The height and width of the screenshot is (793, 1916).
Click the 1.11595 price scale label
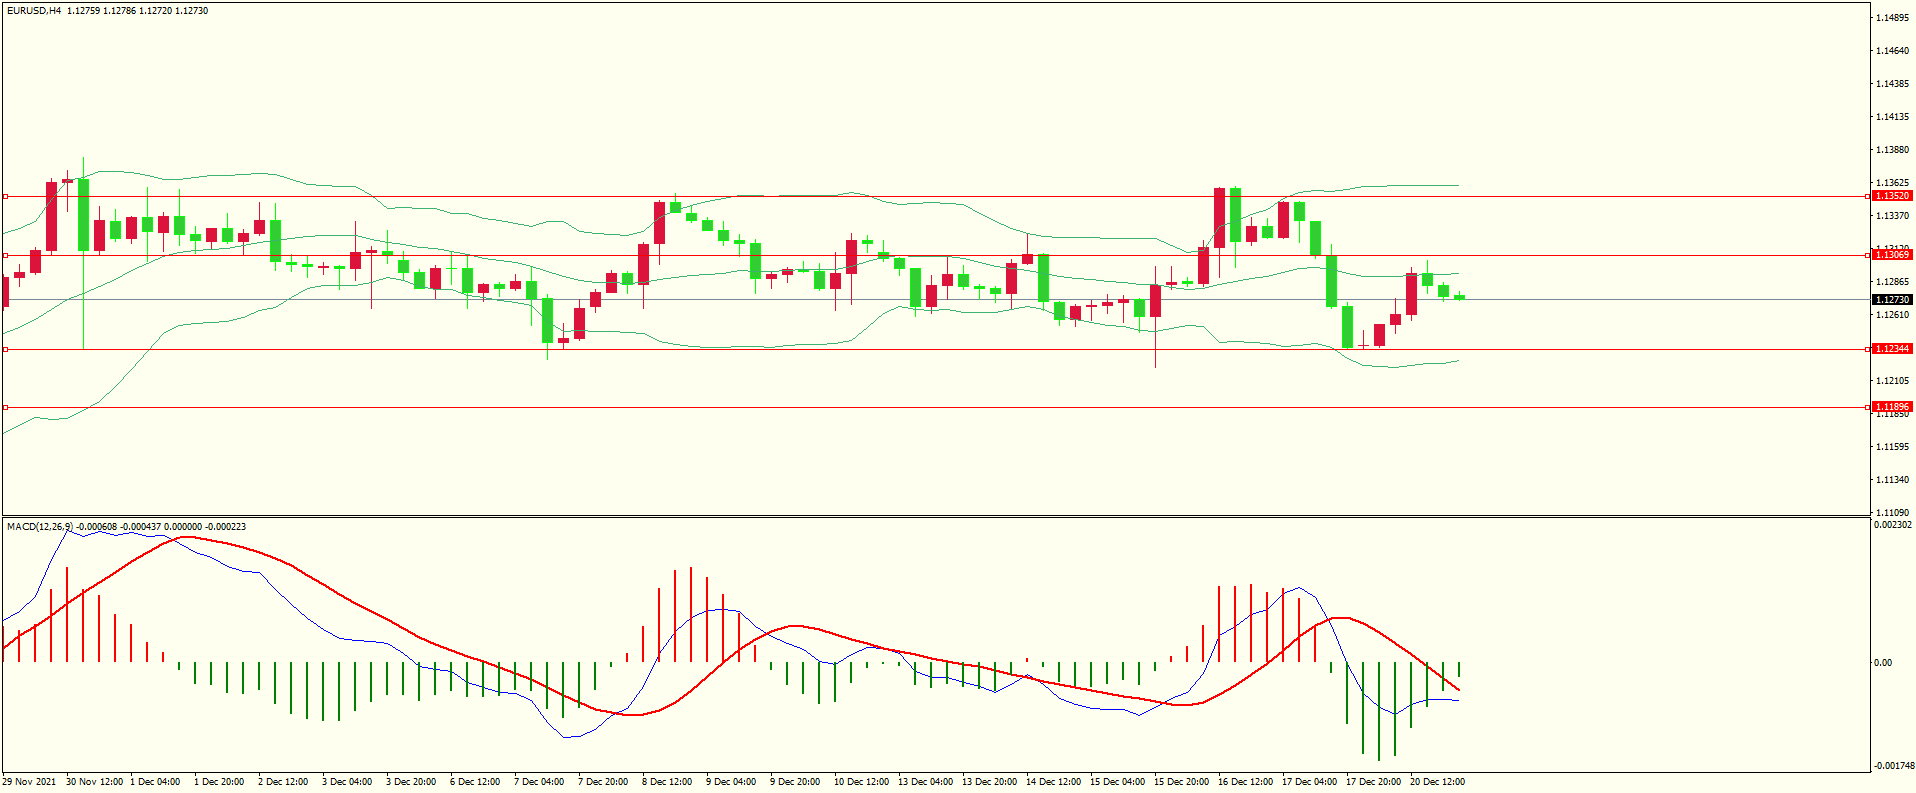[x=1893, y=447]
